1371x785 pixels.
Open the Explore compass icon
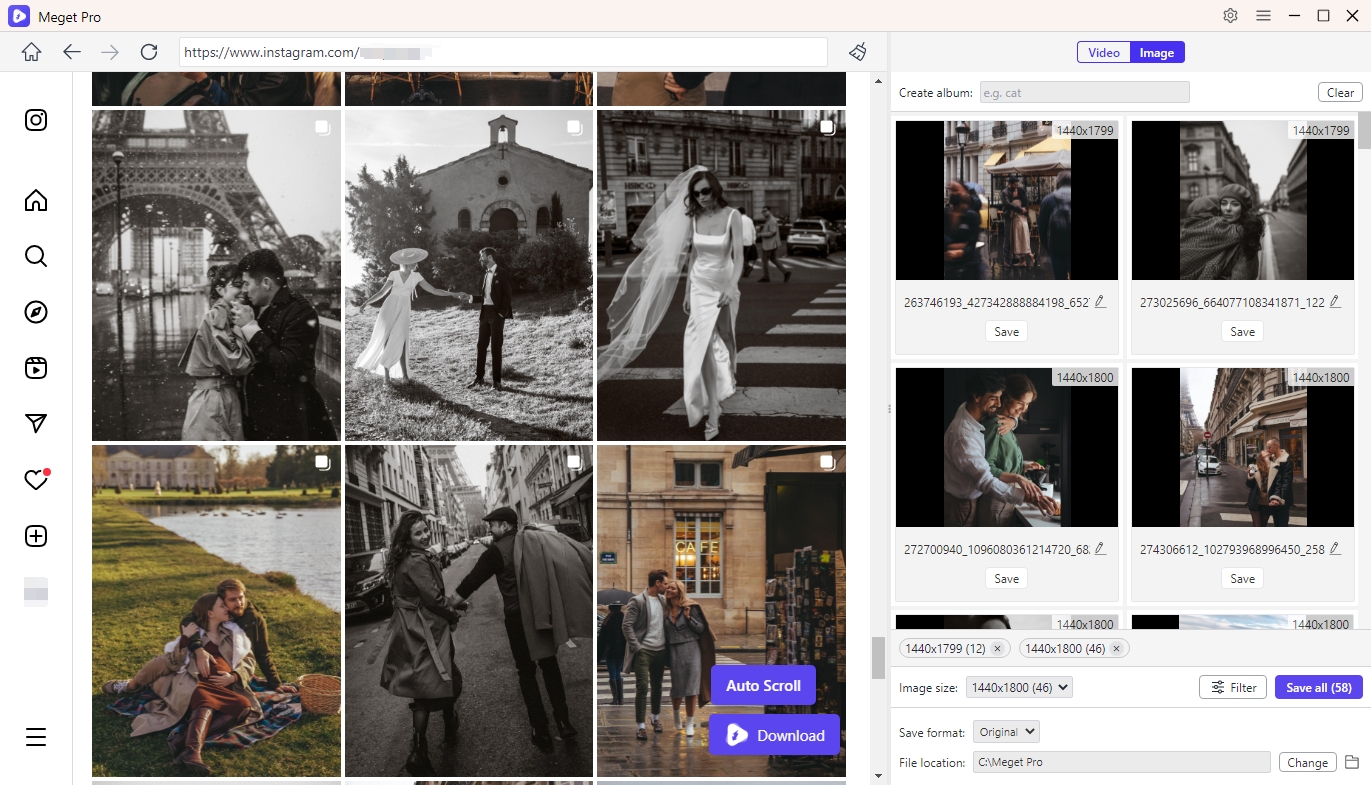click(x=36, y=312)
